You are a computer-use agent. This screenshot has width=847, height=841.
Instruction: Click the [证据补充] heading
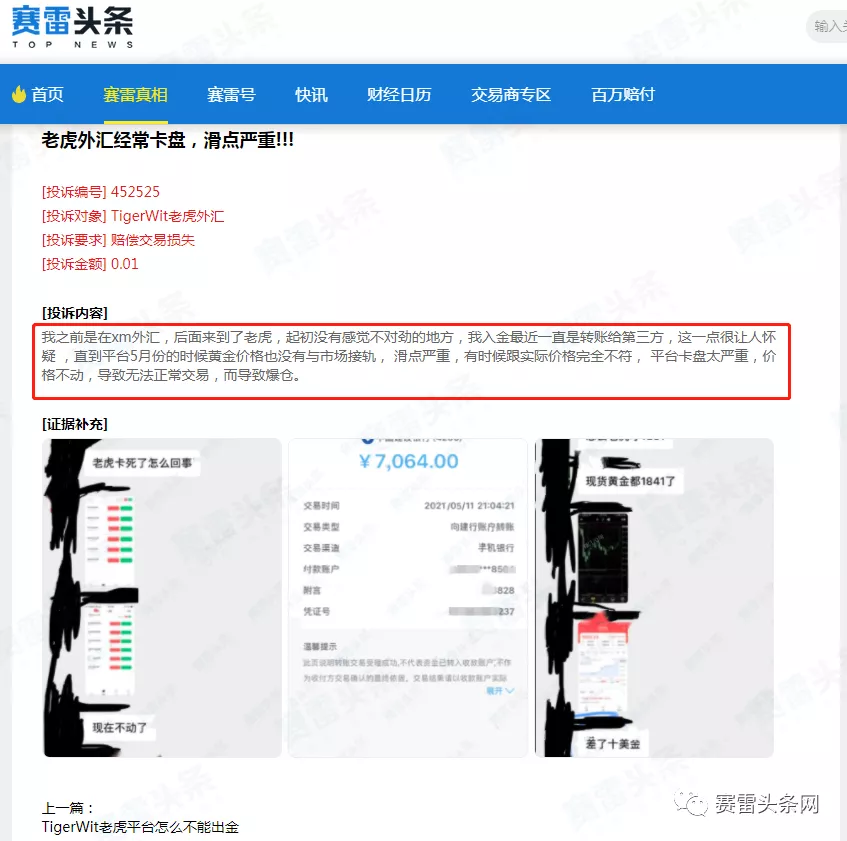75,424
